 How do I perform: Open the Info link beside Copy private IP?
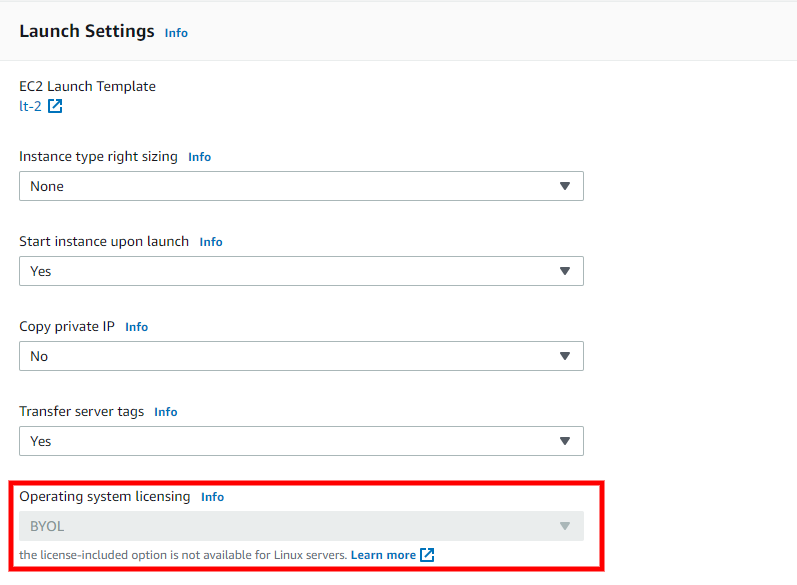[x=136, y=327]
